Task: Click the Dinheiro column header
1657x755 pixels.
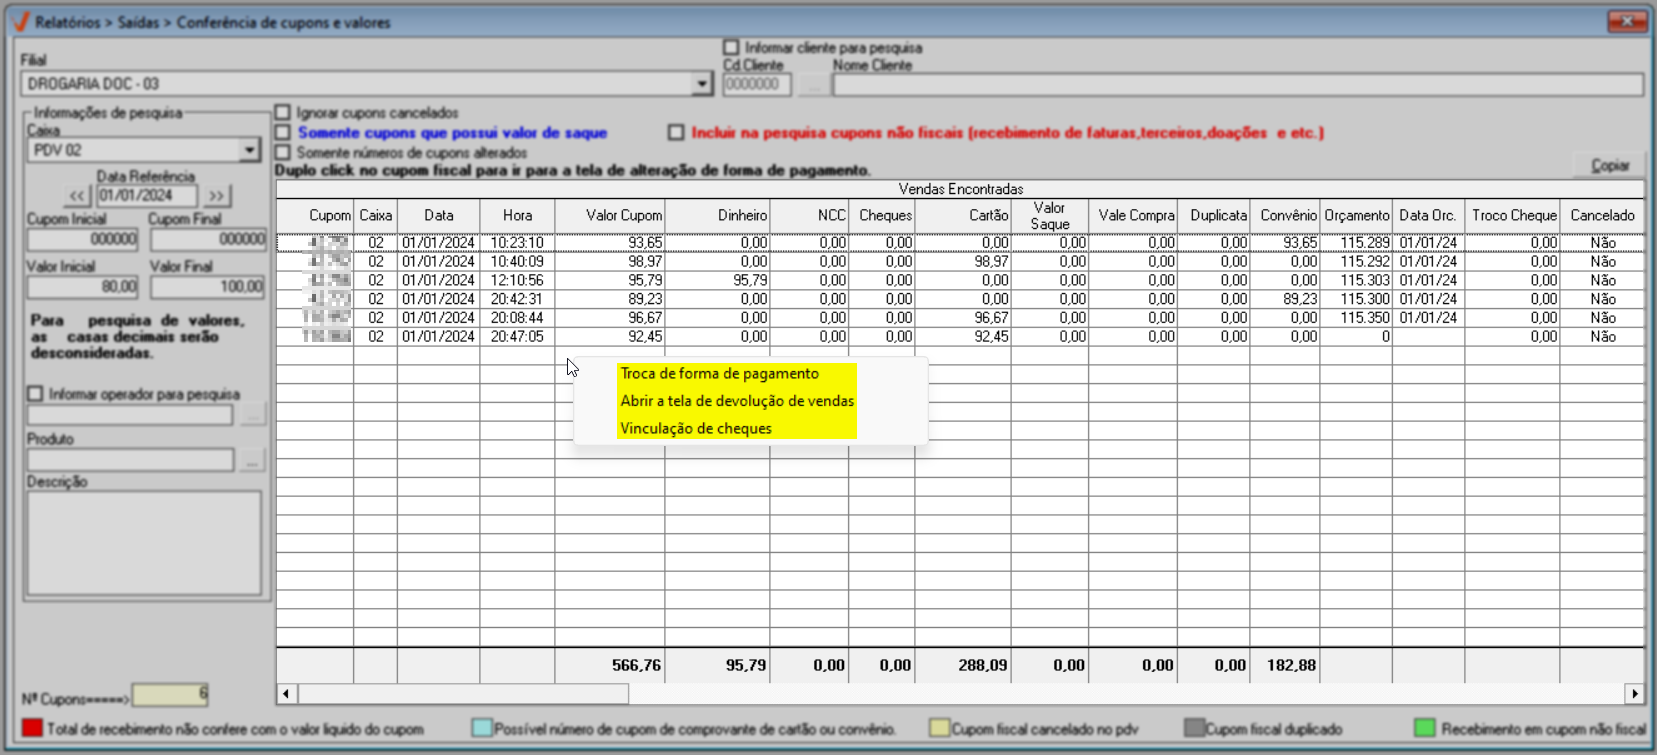Action: coord(717,216)
